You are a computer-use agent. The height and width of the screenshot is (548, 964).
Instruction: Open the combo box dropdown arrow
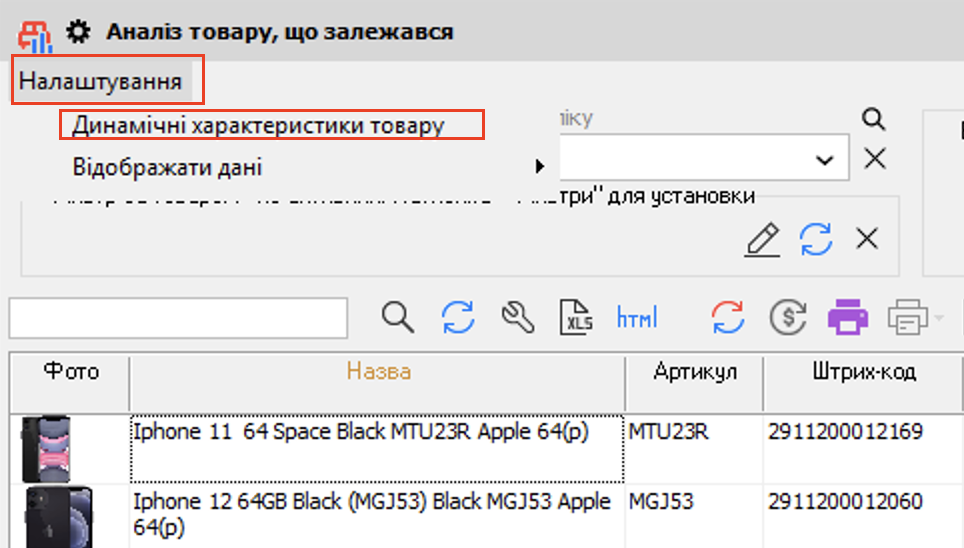click(x=825, y=160)
